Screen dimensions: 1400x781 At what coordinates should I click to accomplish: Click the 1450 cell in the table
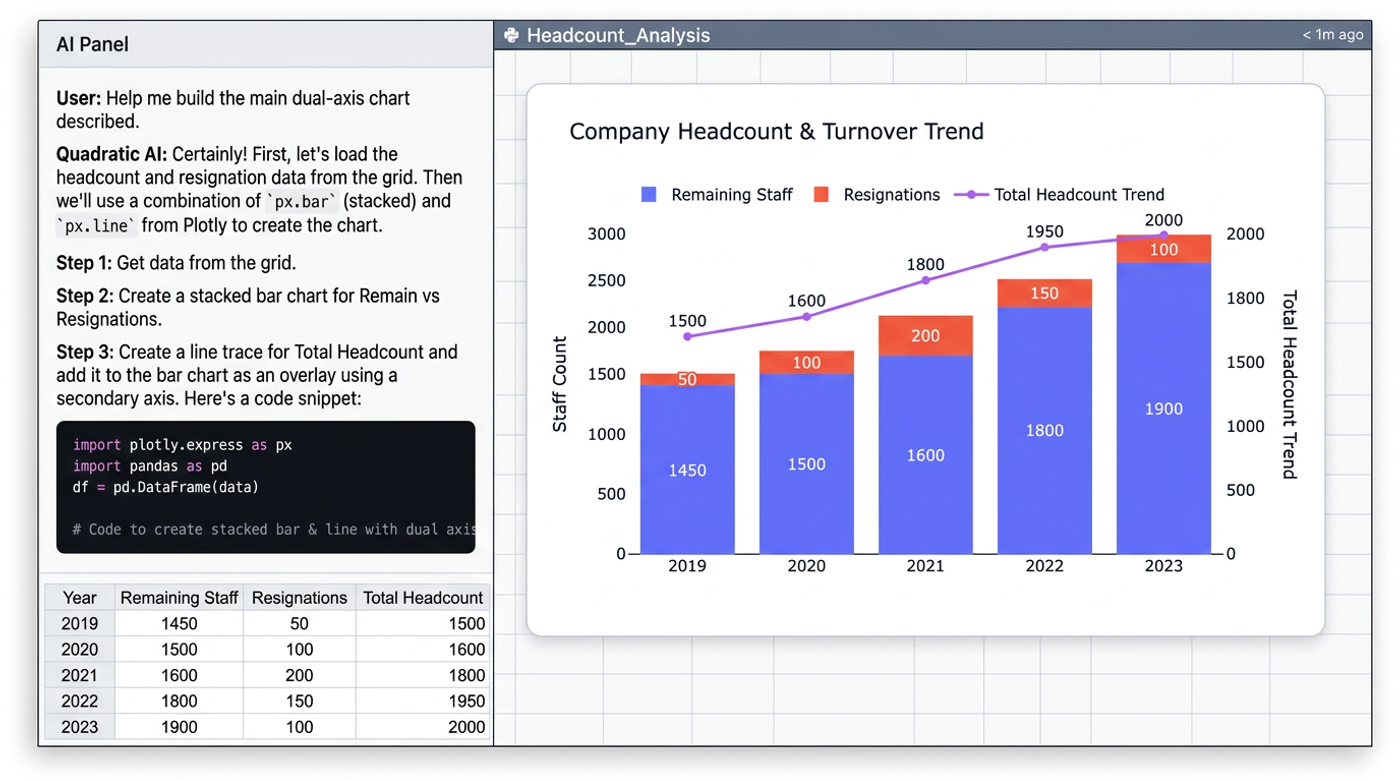179,624
